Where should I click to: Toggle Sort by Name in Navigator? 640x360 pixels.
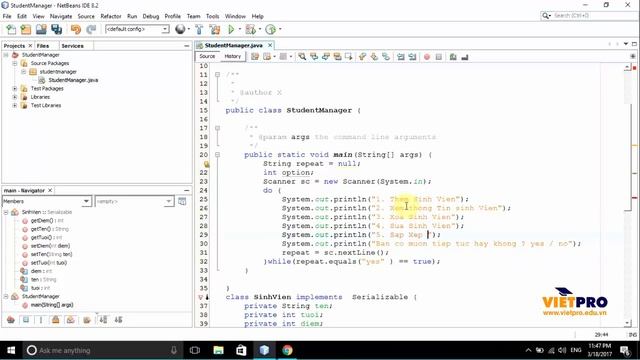click(x=103, y=320)
